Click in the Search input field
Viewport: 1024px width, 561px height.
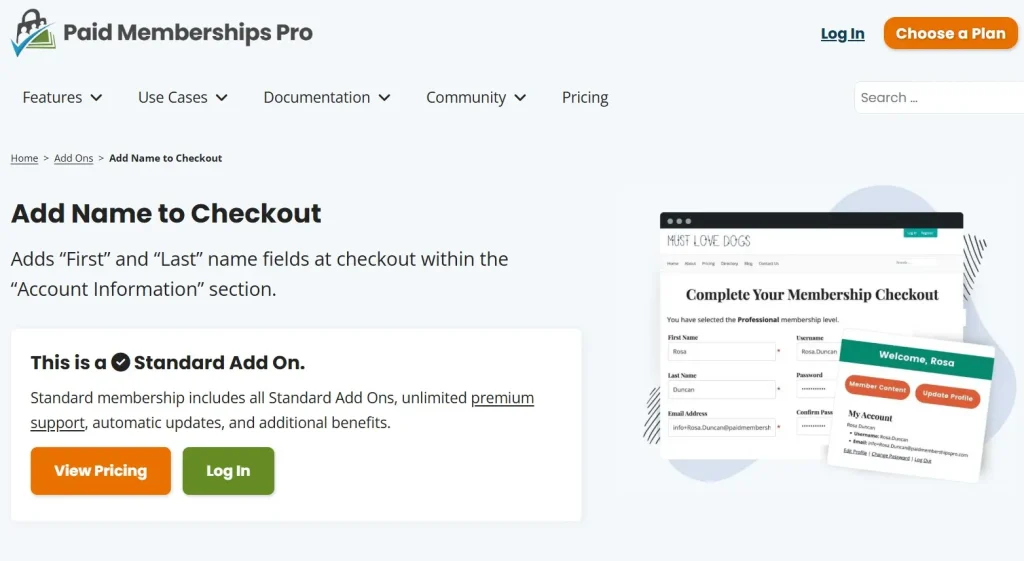[935, 98]
